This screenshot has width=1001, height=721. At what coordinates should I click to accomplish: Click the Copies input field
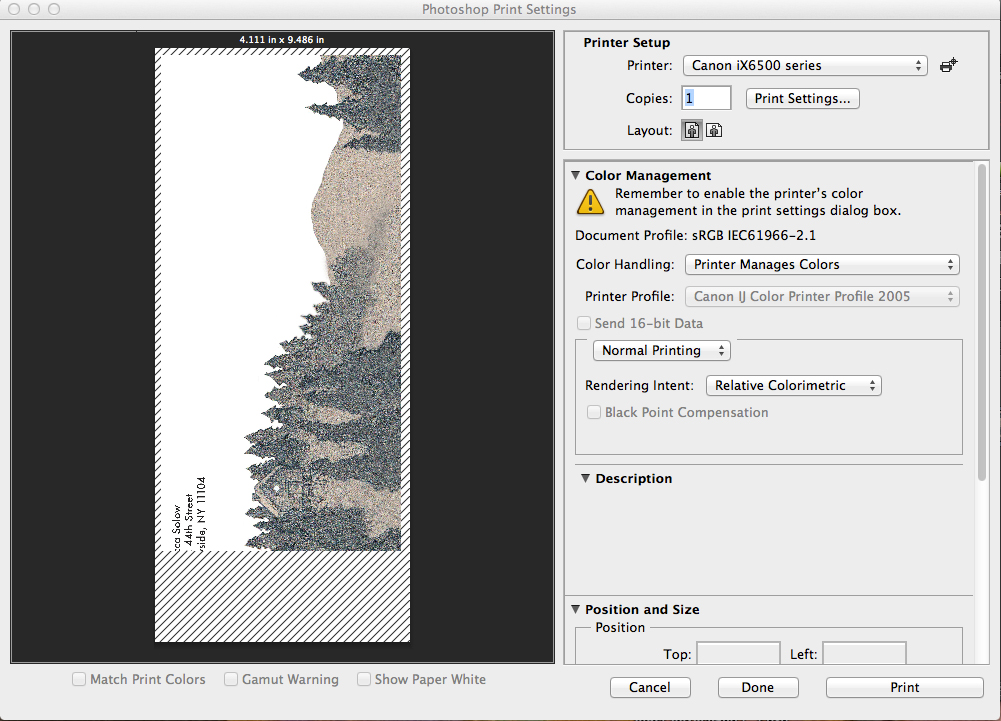coord(706,98)
